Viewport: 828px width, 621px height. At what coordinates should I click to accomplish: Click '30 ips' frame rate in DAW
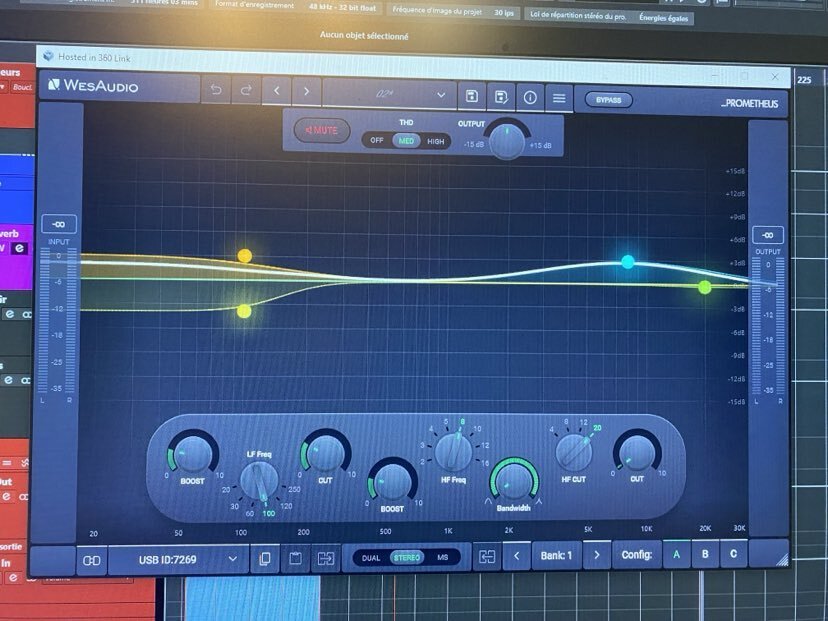point(504,13)
